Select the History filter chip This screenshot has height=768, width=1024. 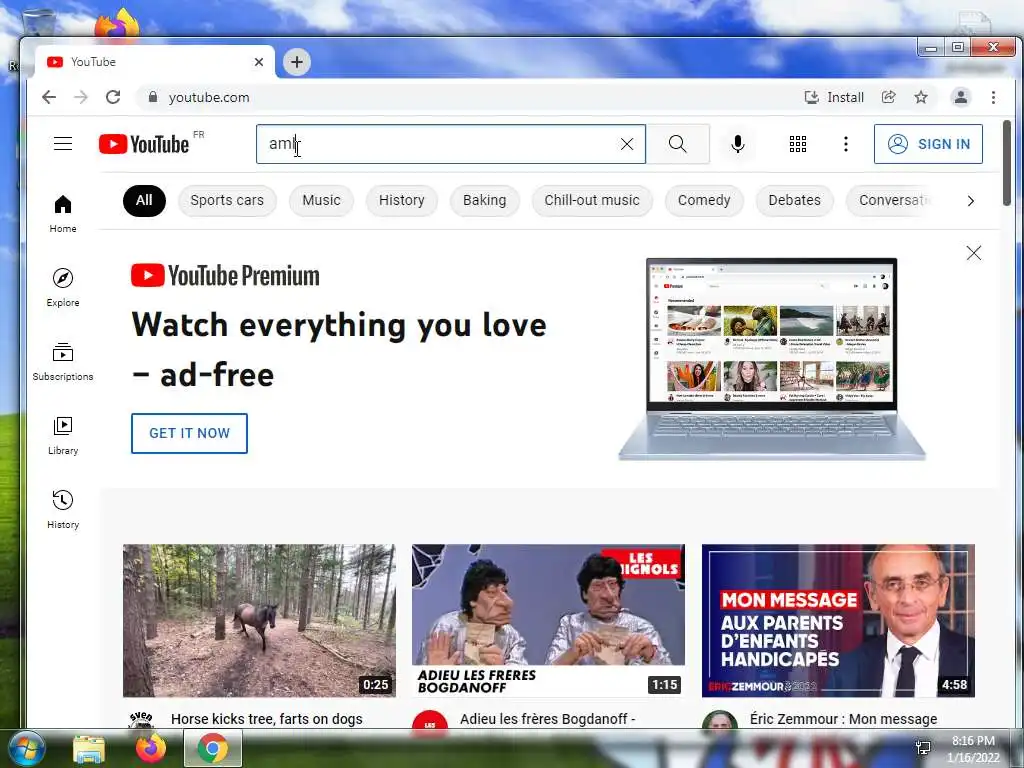click(x=402, y=200)
